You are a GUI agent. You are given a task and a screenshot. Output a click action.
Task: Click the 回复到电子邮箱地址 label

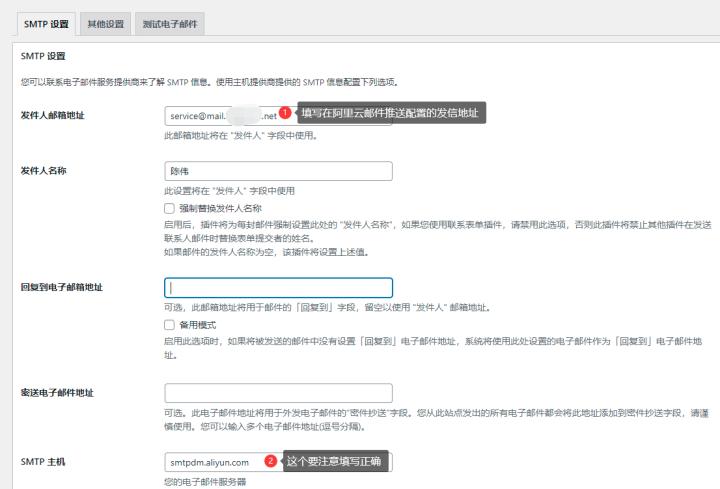coord(62,287)
